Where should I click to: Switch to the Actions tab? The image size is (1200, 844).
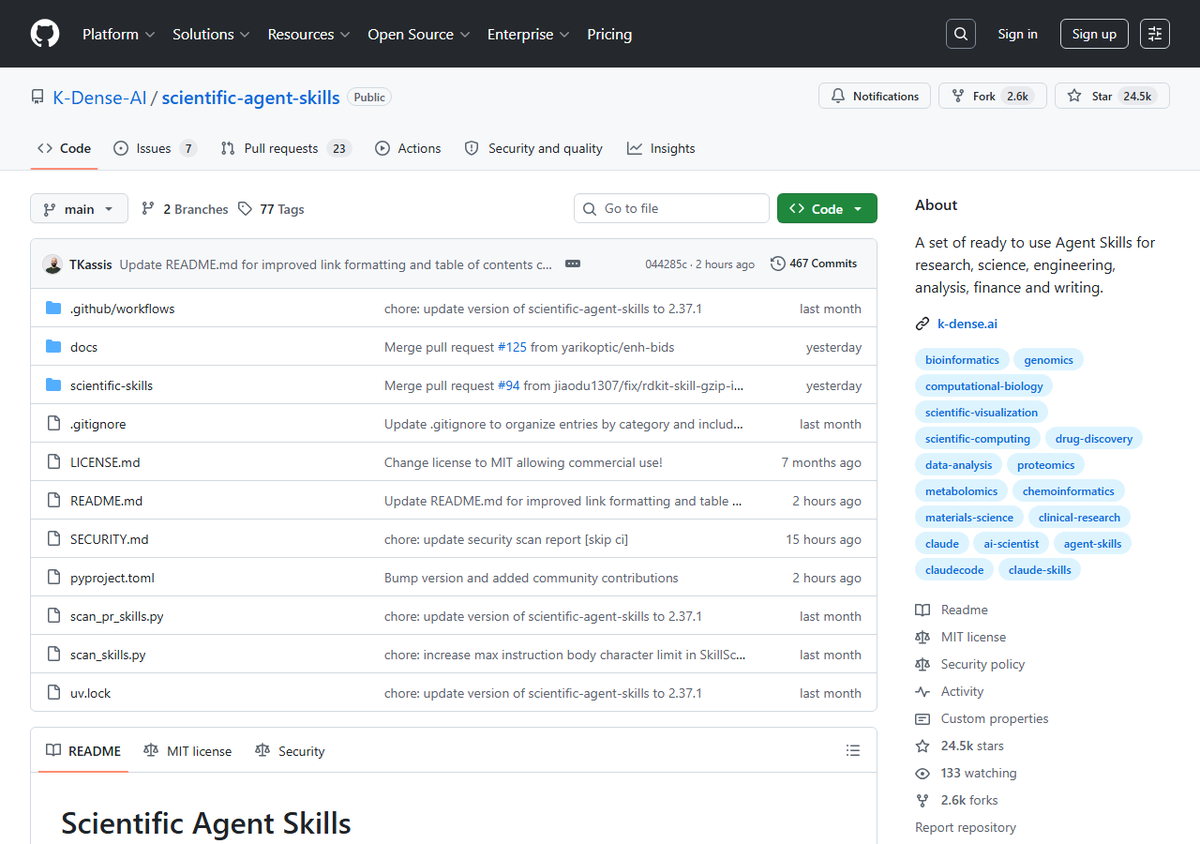pyautogui.click(x=408, y=148)
